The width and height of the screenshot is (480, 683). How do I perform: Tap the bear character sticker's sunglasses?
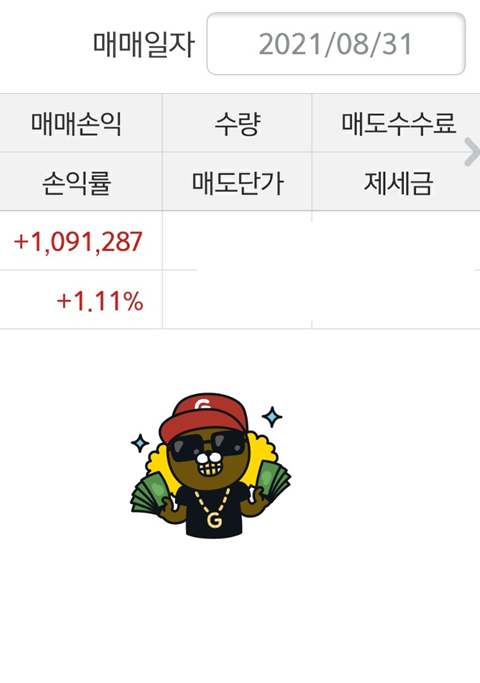(x=207, y=445)
